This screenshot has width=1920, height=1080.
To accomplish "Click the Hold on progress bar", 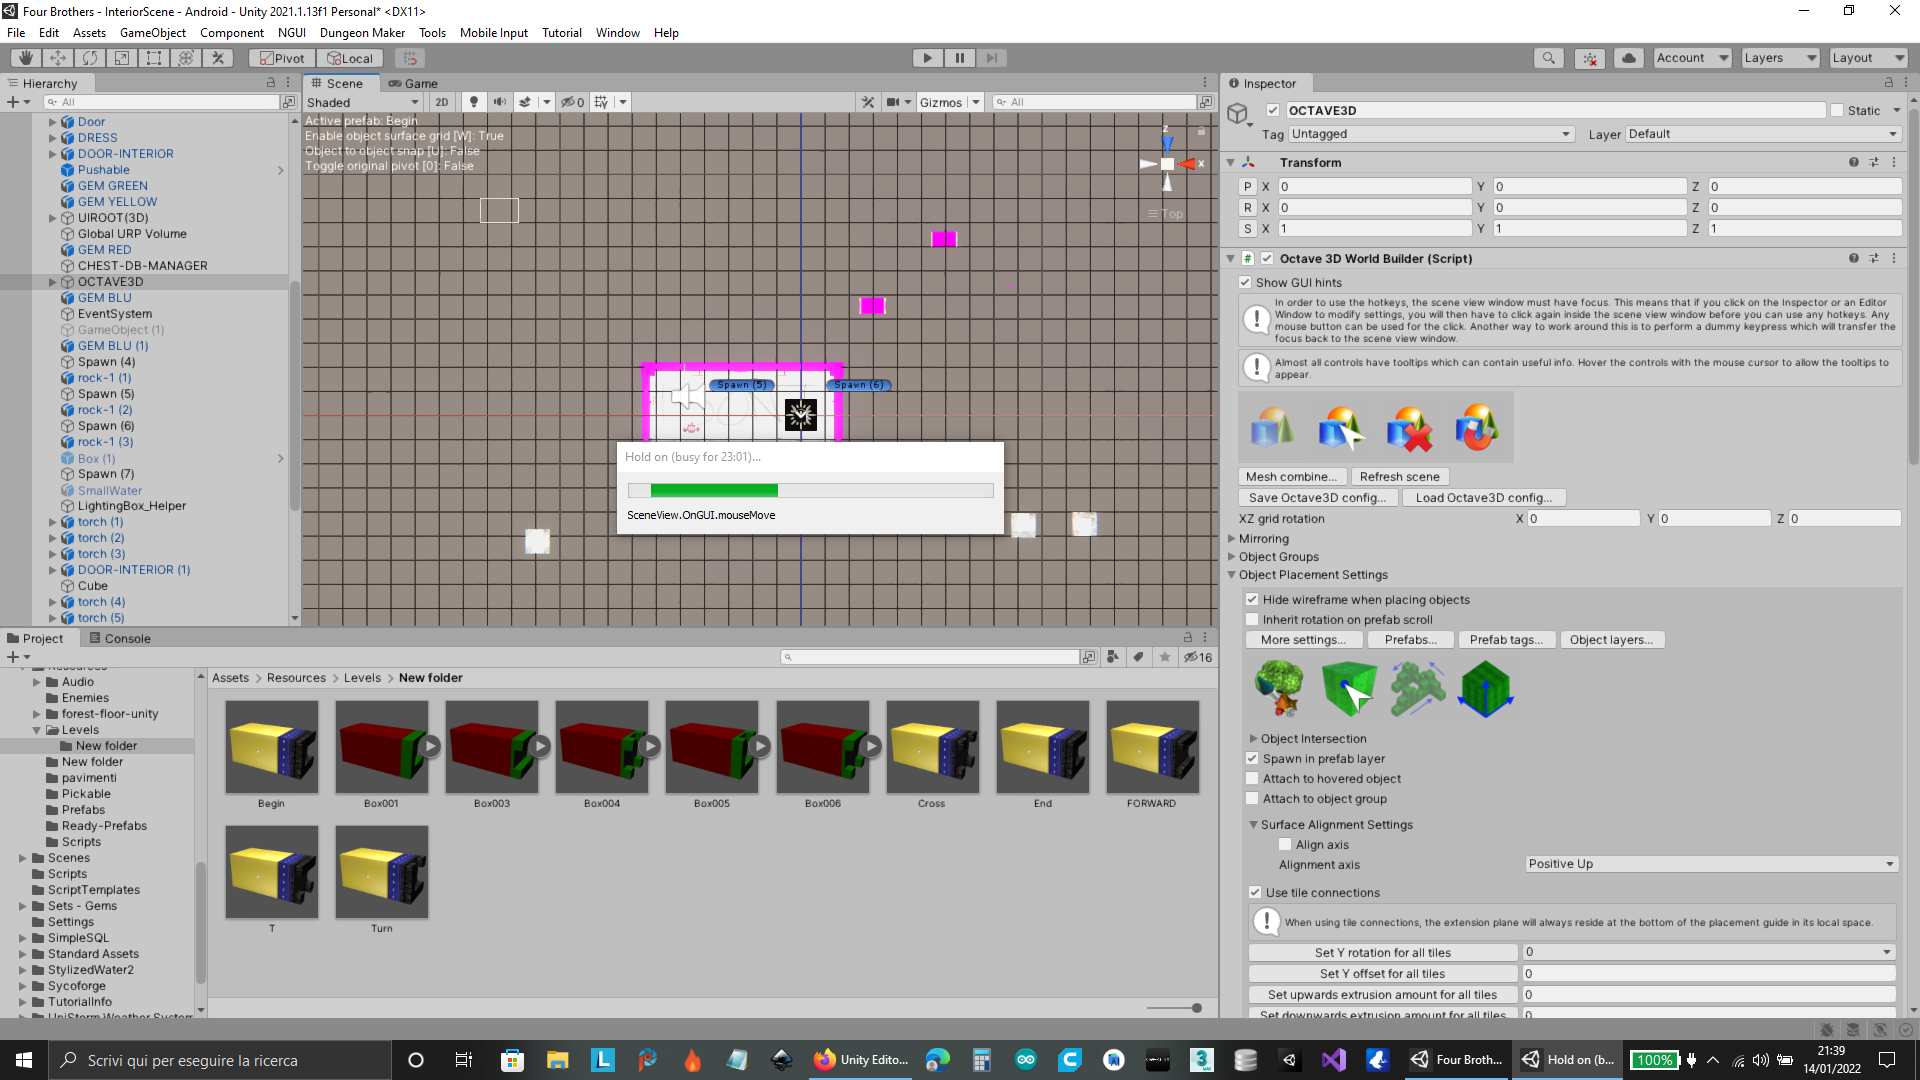I will pos(811,491).
